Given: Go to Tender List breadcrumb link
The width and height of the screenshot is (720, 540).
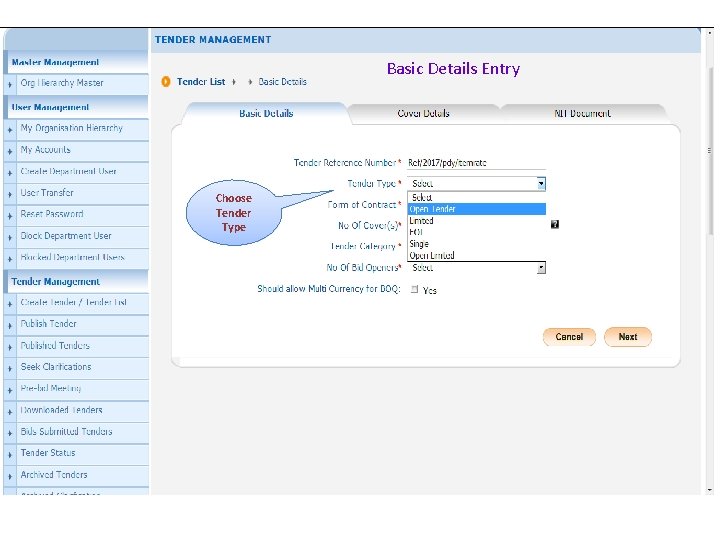Looking at the screenshot, I should pos(201,82).
